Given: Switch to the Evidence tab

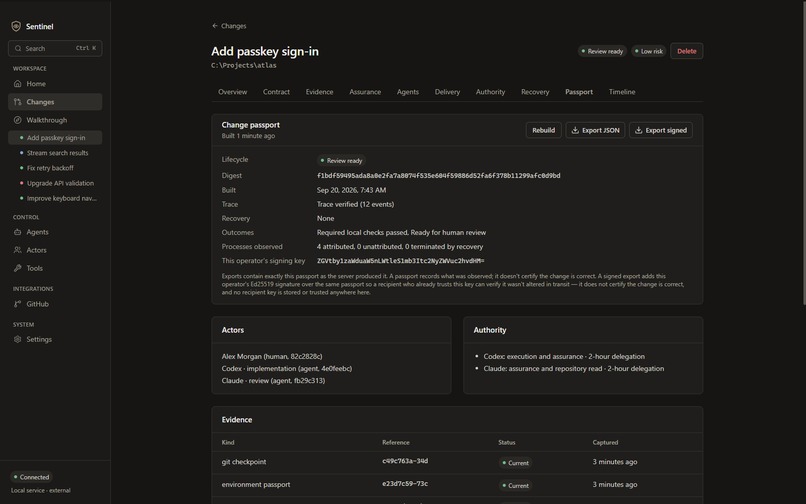Looking at the screenshot, I should (319, 92).
